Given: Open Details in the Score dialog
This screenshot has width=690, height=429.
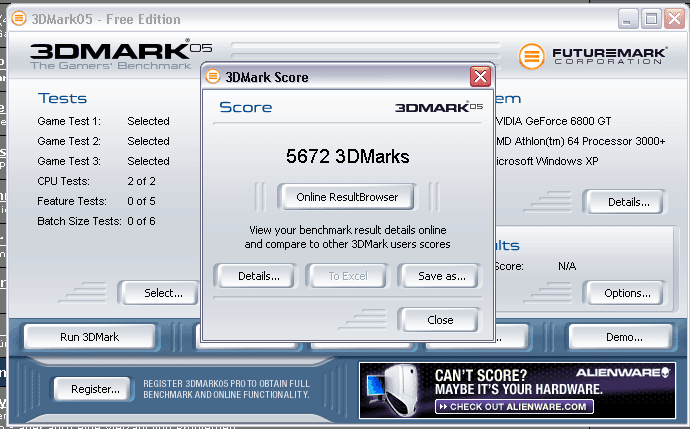Looking at the screenshot, I should click(258, 276).
